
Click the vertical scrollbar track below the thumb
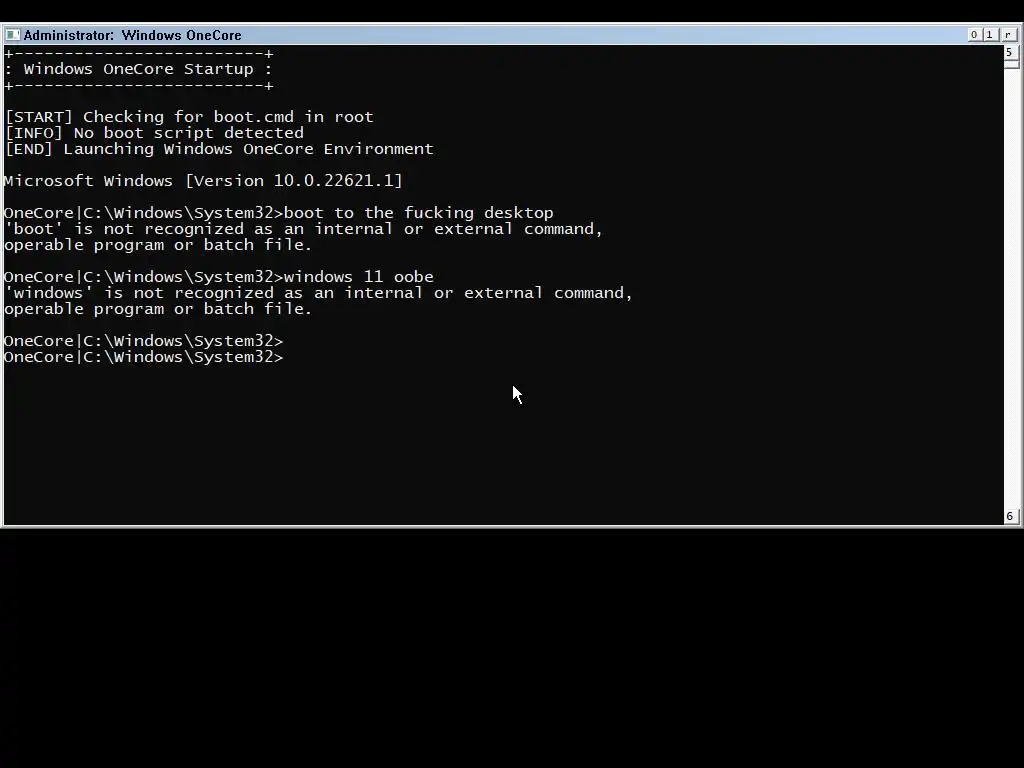1011,287
